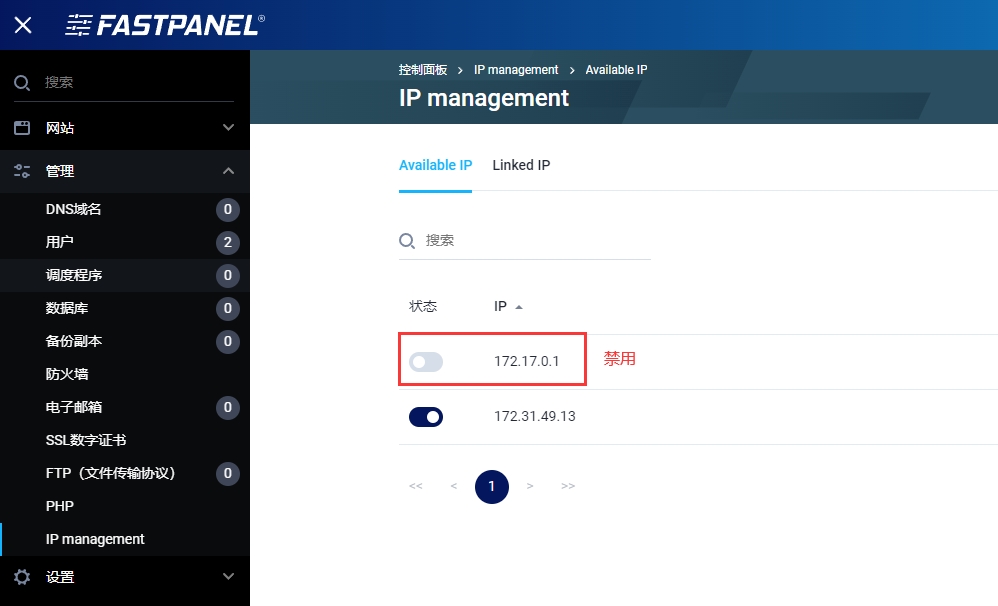Click the IP list 搜索 input field
The height and width of the screenshot is (606, 998).
coord(535,241)
